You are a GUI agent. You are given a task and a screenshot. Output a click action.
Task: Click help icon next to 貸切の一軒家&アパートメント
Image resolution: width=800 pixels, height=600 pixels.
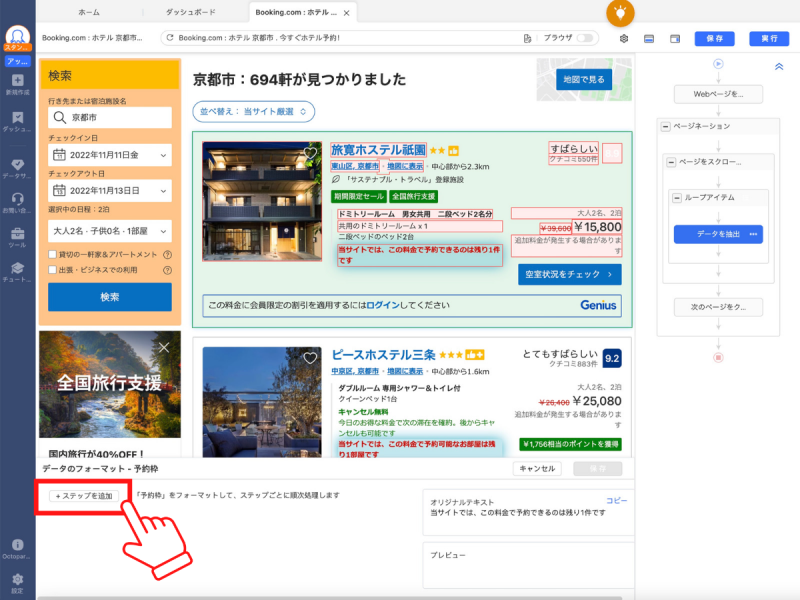[x=167, y=255]
